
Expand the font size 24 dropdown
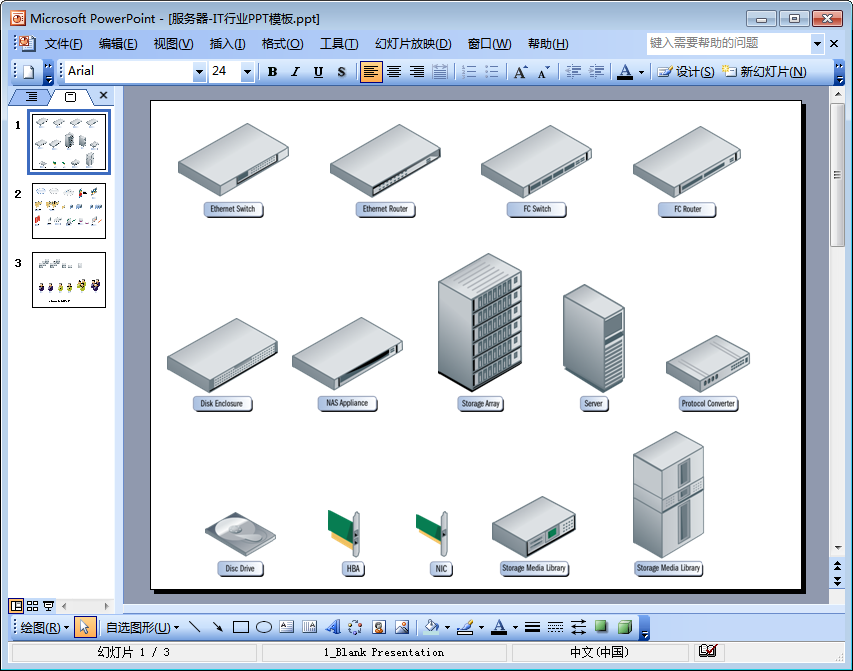(247, 71)
